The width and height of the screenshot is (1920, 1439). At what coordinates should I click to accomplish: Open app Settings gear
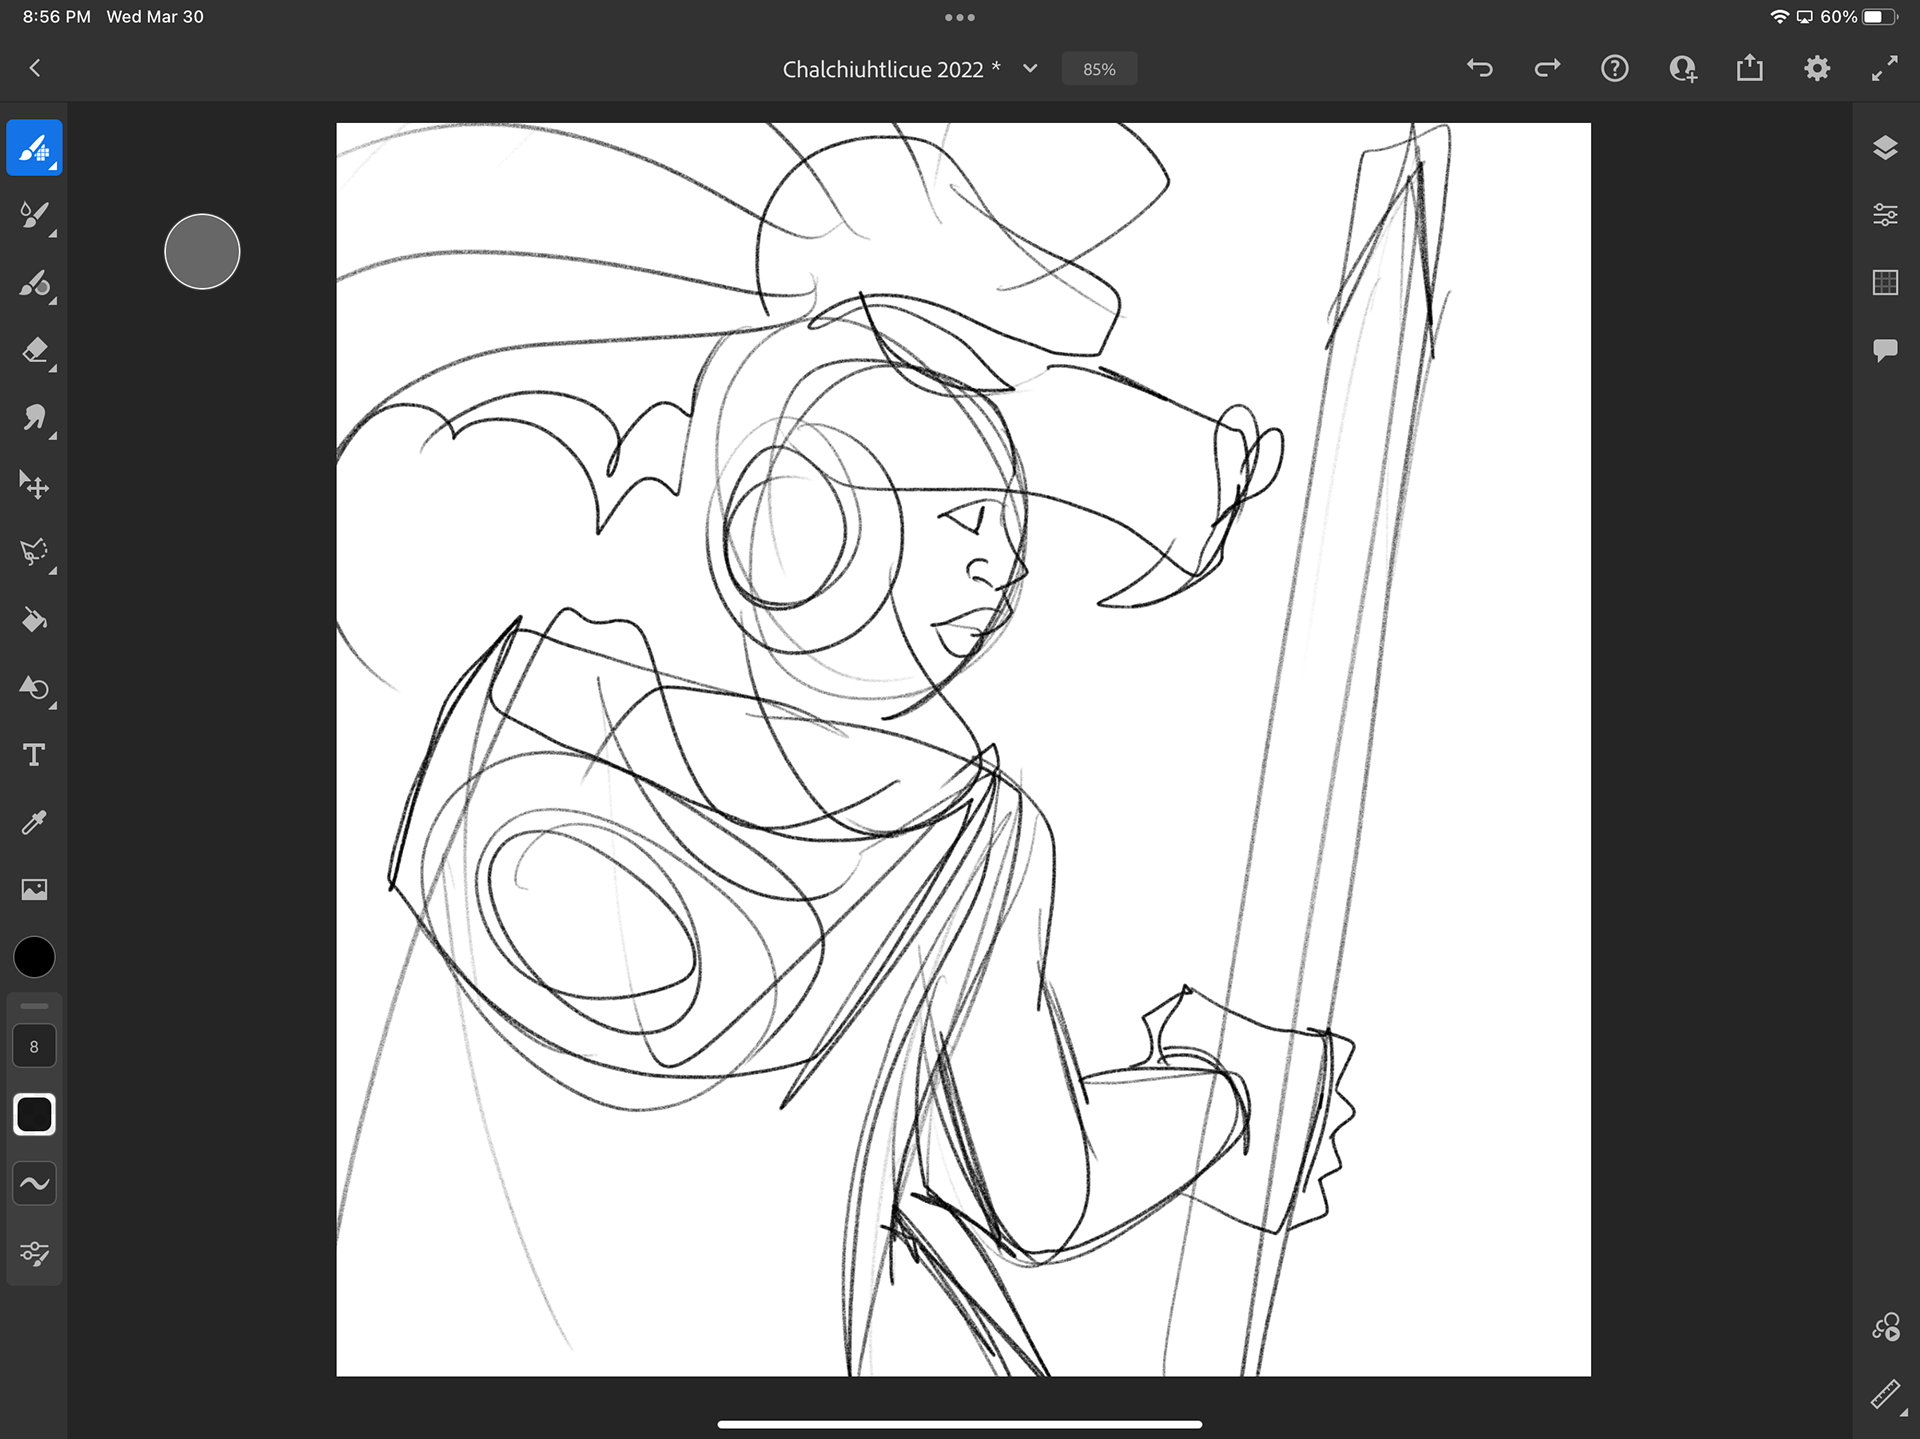(1817, 68)
